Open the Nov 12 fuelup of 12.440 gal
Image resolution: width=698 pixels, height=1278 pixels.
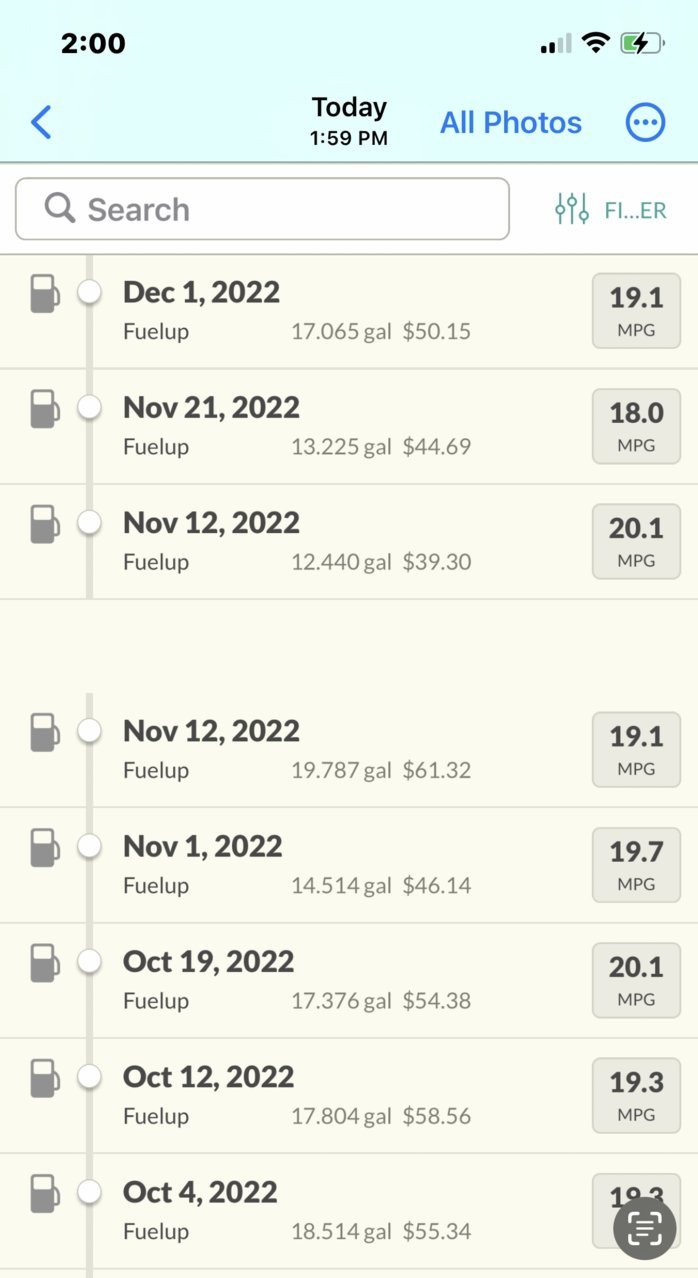(349, 542)
